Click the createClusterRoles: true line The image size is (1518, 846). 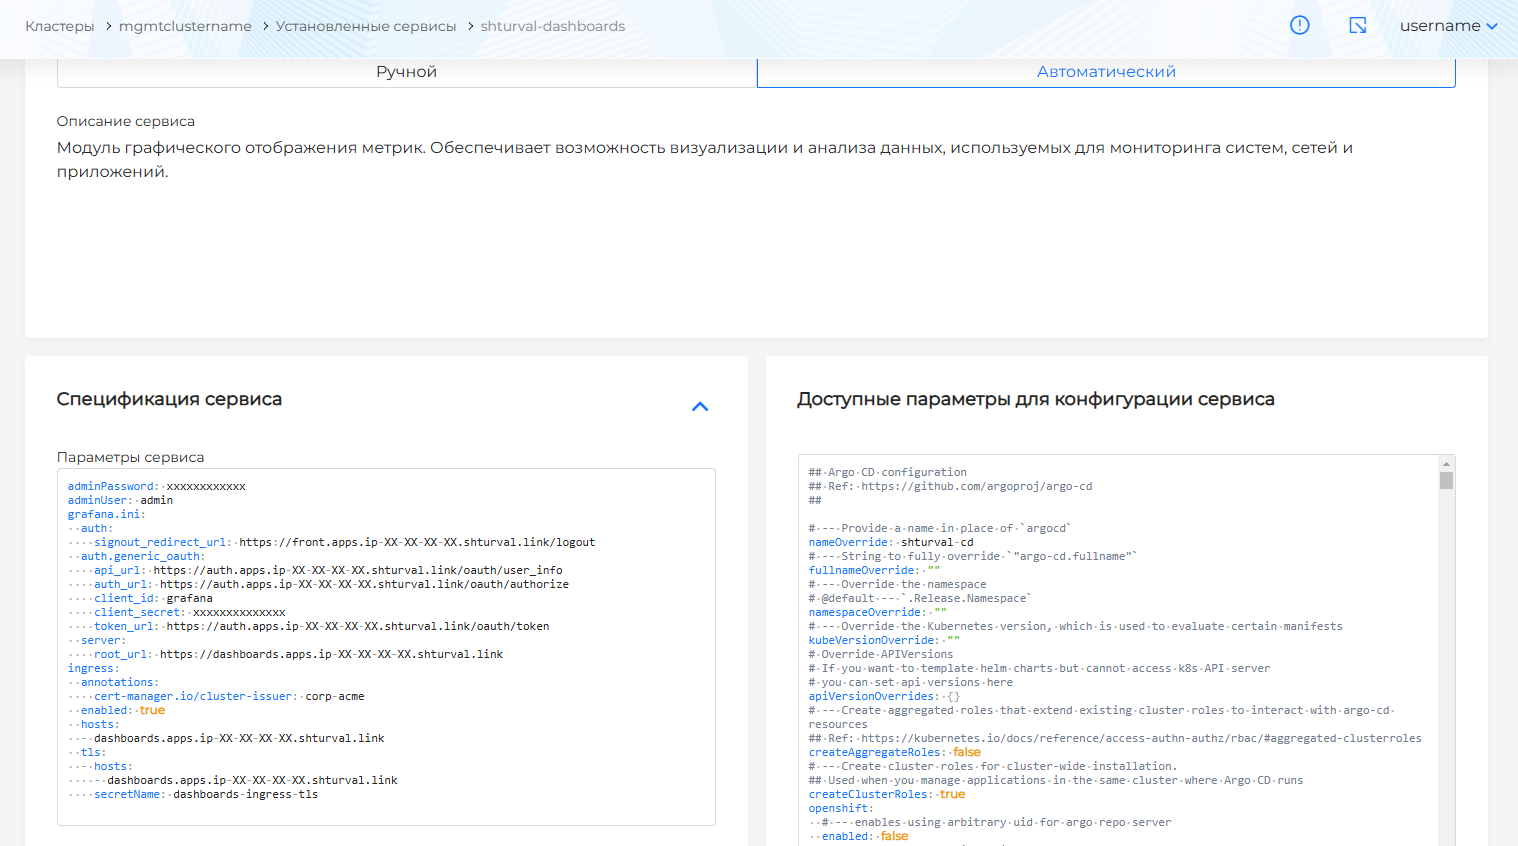(887, 794)
